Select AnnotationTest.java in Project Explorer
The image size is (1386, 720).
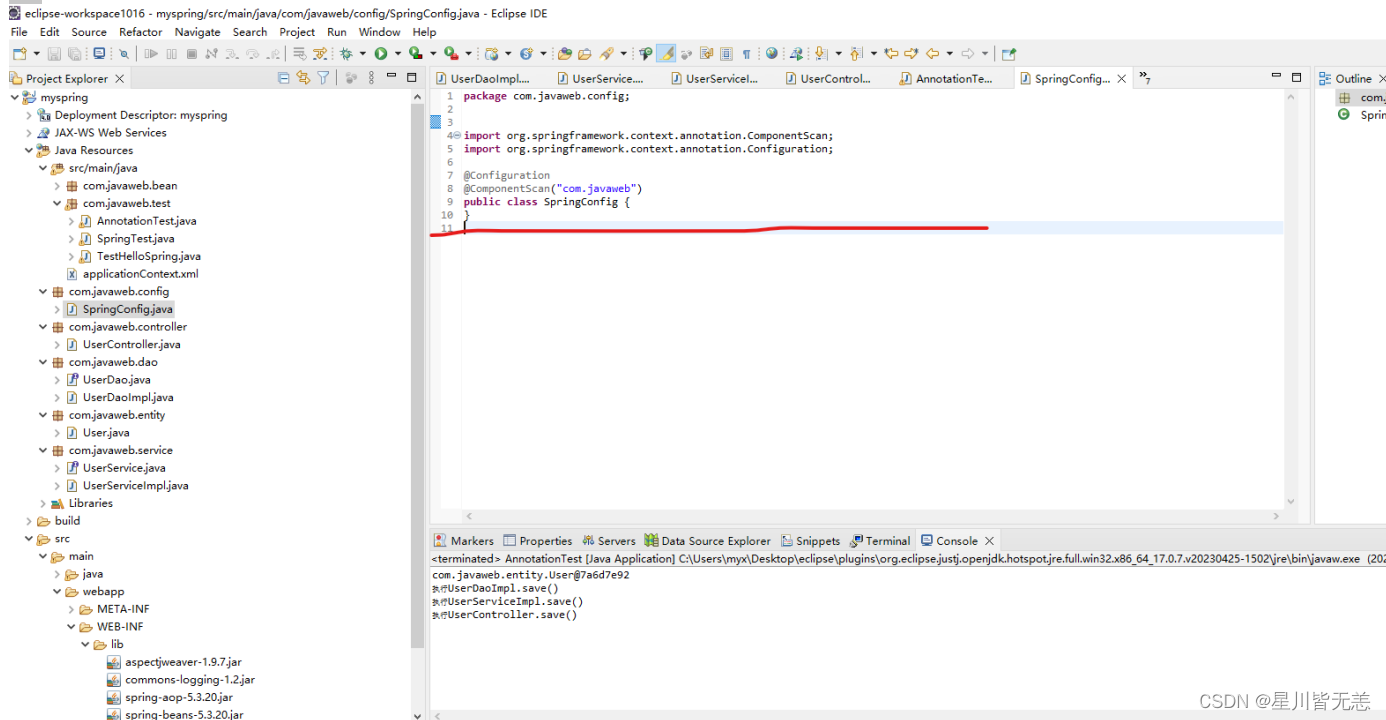tap(146, 221)
